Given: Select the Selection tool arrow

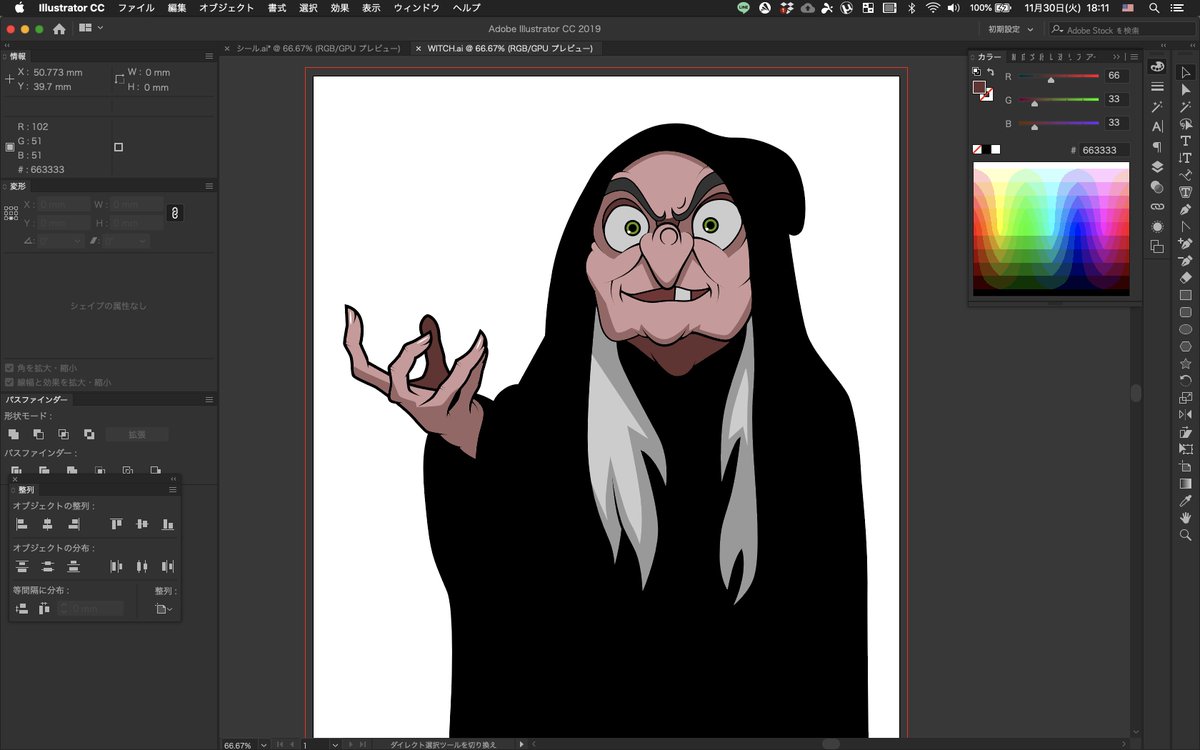Looking at the screenshot, I should click(1186, 72).
